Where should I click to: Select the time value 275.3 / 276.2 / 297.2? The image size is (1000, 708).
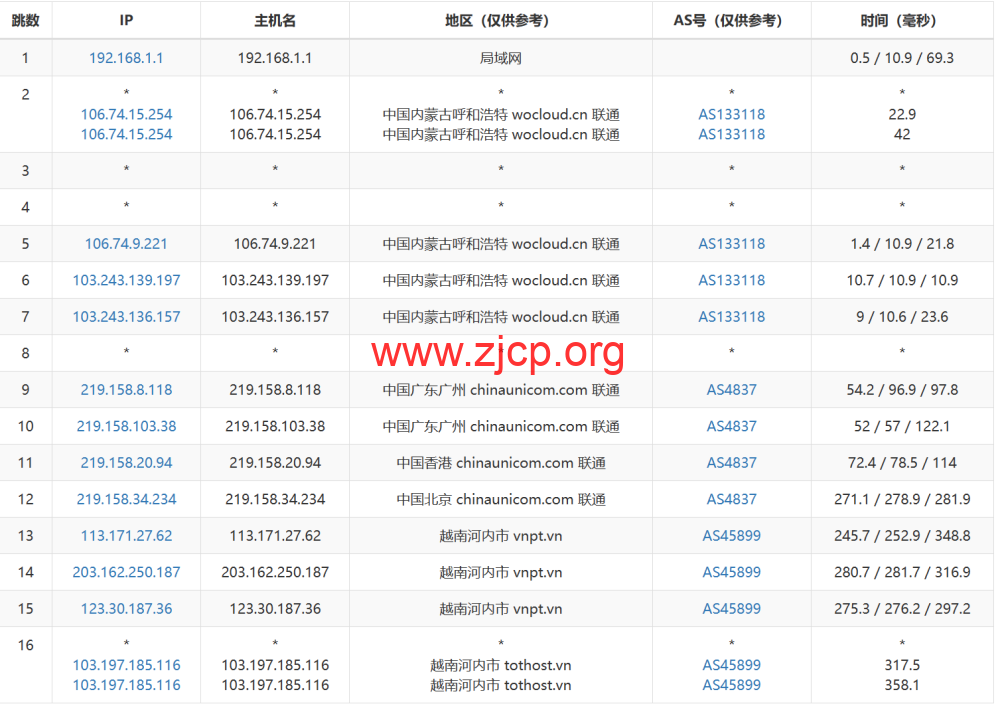tap(902, 608)
